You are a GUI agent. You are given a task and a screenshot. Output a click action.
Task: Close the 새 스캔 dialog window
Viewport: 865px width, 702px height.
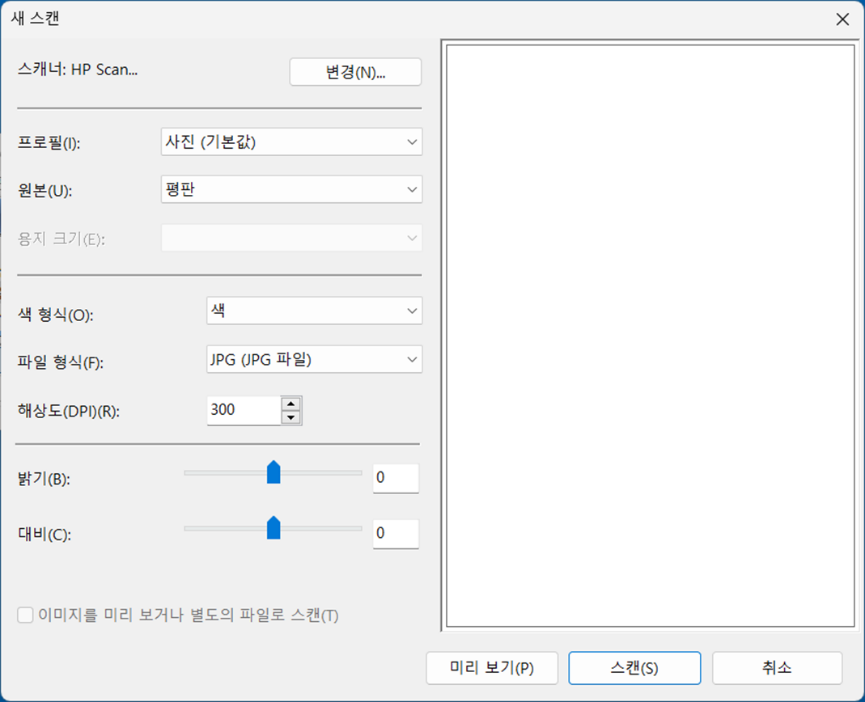point(842,19)
